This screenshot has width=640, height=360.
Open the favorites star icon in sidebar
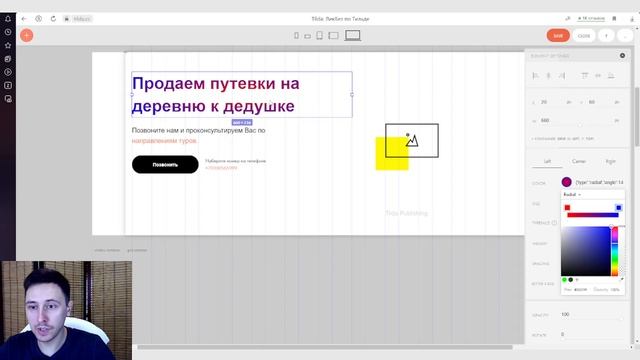click(8, 45)
